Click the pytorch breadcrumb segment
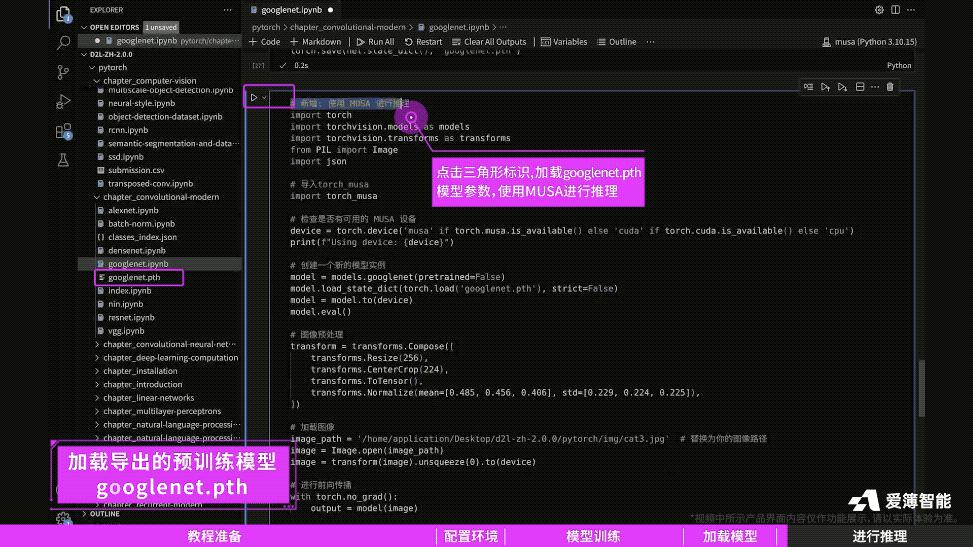The height and width of the screenshot is (547, 973). coord(266,27)
